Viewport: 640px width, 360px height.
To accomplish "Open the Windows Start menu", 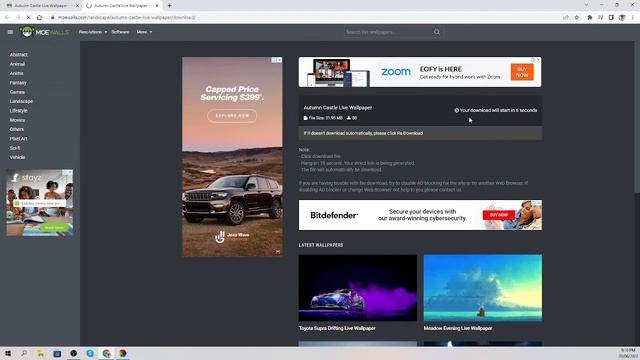I will click(8, 353).
